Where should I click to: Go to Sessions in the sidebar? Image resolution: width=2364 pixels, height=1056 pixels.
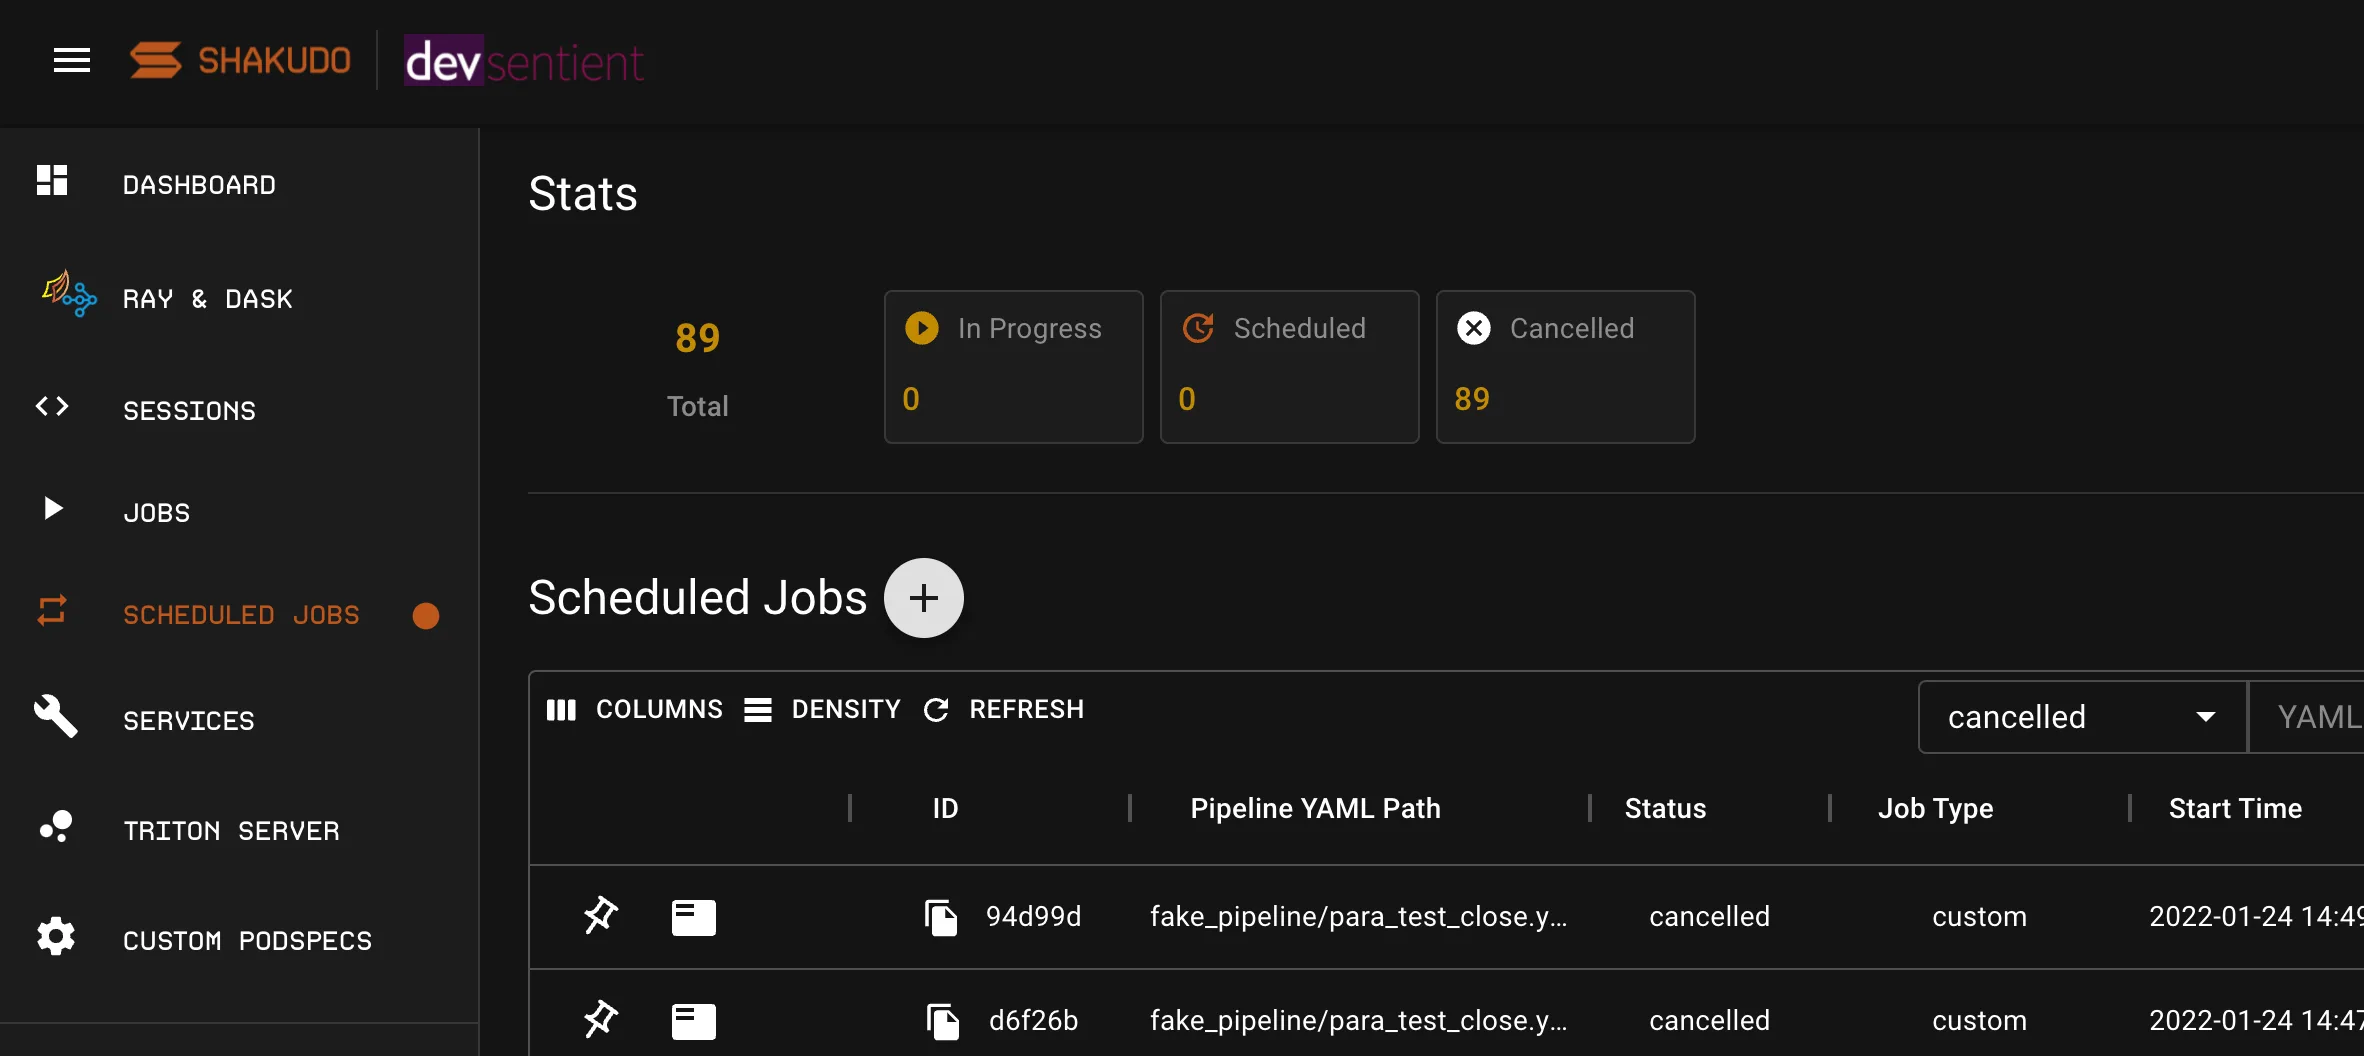pyautogui.click(x=189, y=411)
